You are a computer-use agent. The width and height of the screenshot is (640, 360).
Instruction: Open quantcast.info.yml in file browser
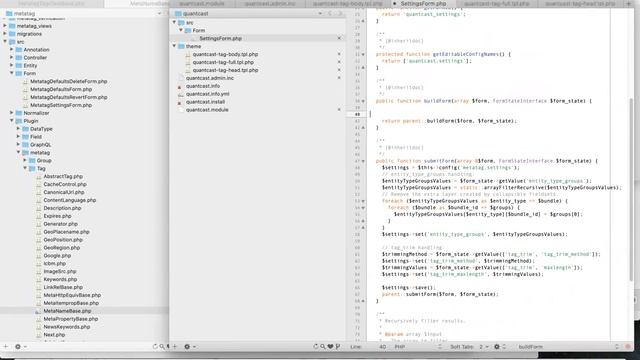click(x=207, y=93)
